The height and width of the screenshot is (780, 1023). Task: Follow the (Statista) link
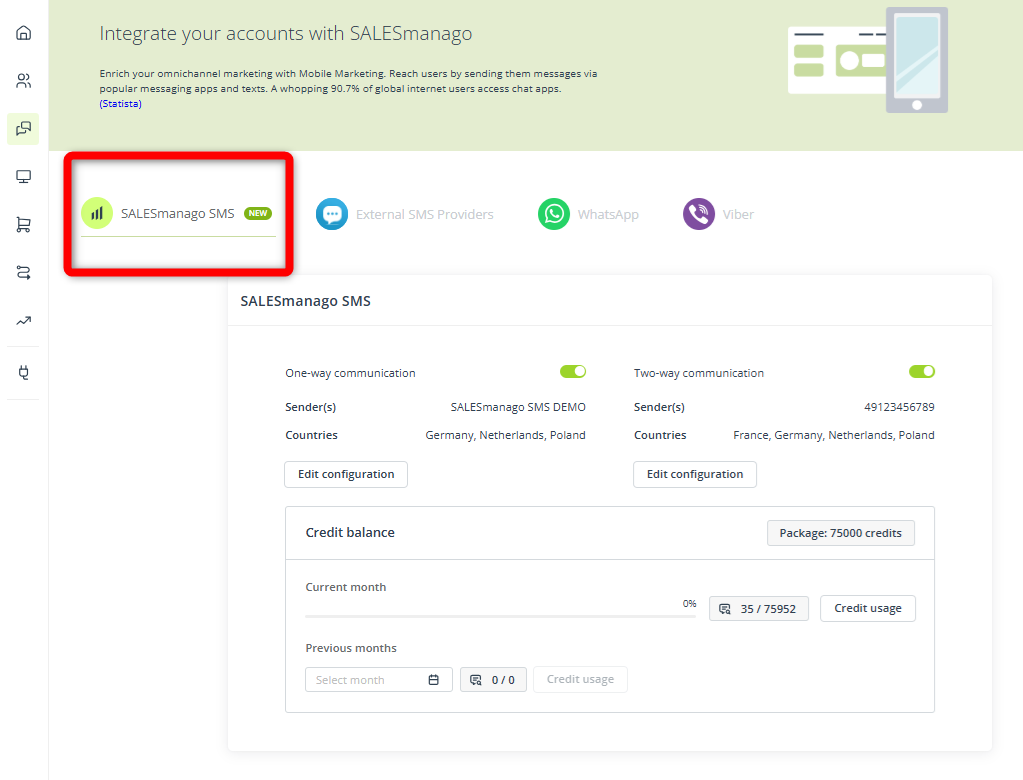(x=121, y=104)
